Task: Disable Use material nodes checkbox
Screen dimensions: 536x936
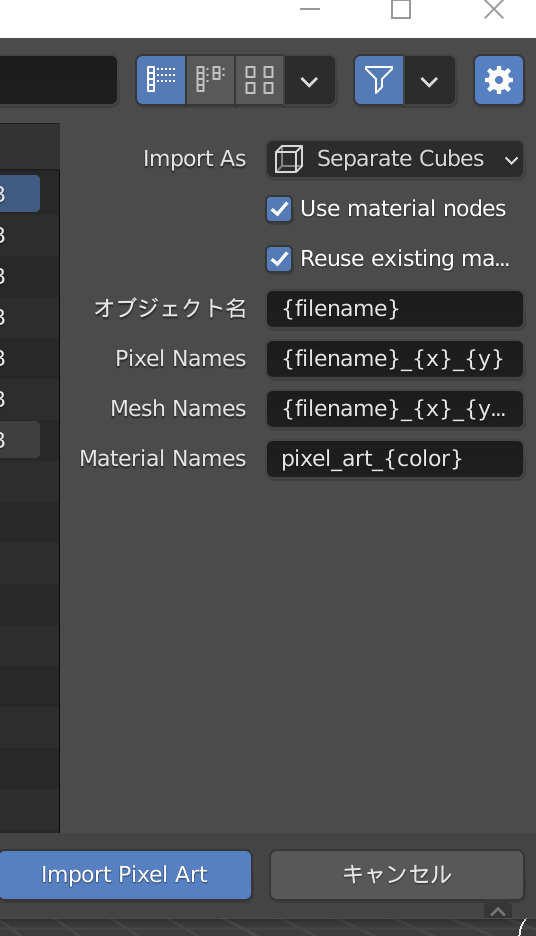Action: click(x=279, y=209)
